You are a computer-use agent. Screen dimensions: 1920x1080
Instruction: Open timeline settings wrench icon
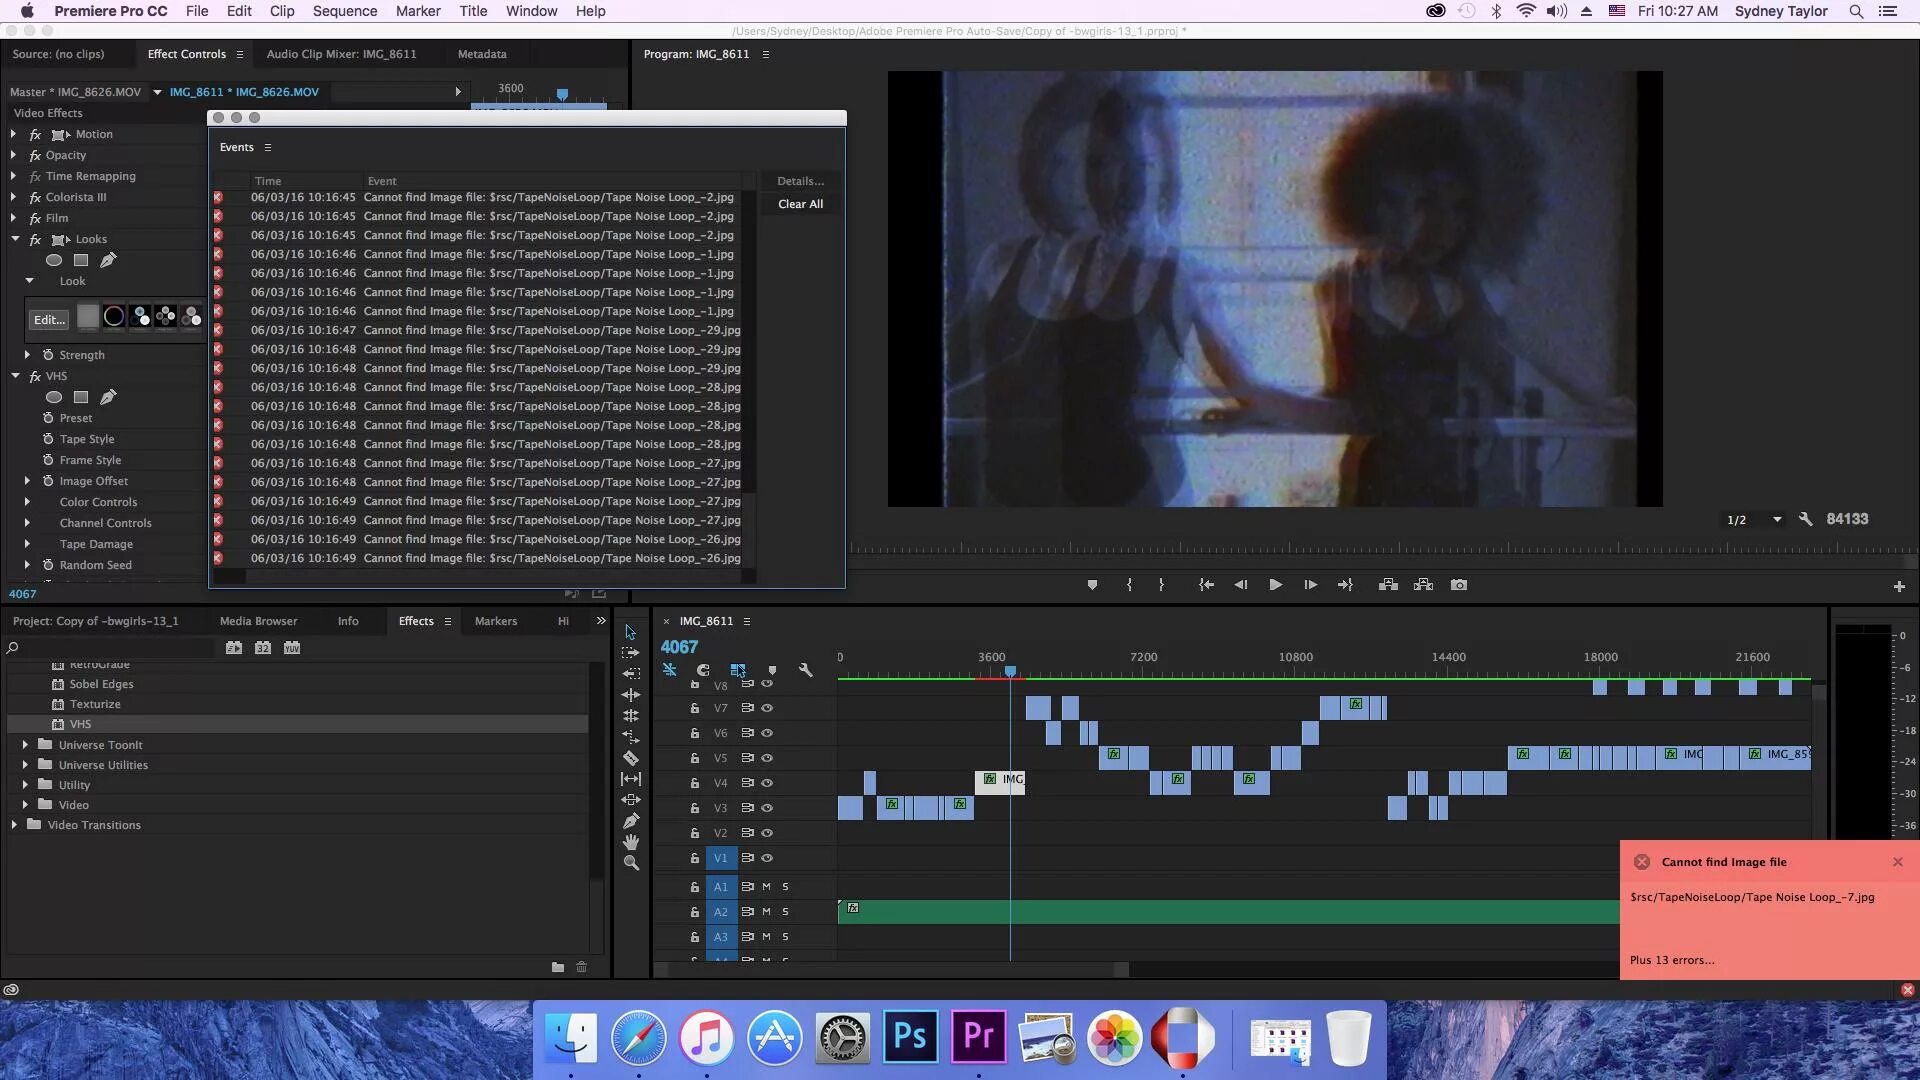click(805, 670)
